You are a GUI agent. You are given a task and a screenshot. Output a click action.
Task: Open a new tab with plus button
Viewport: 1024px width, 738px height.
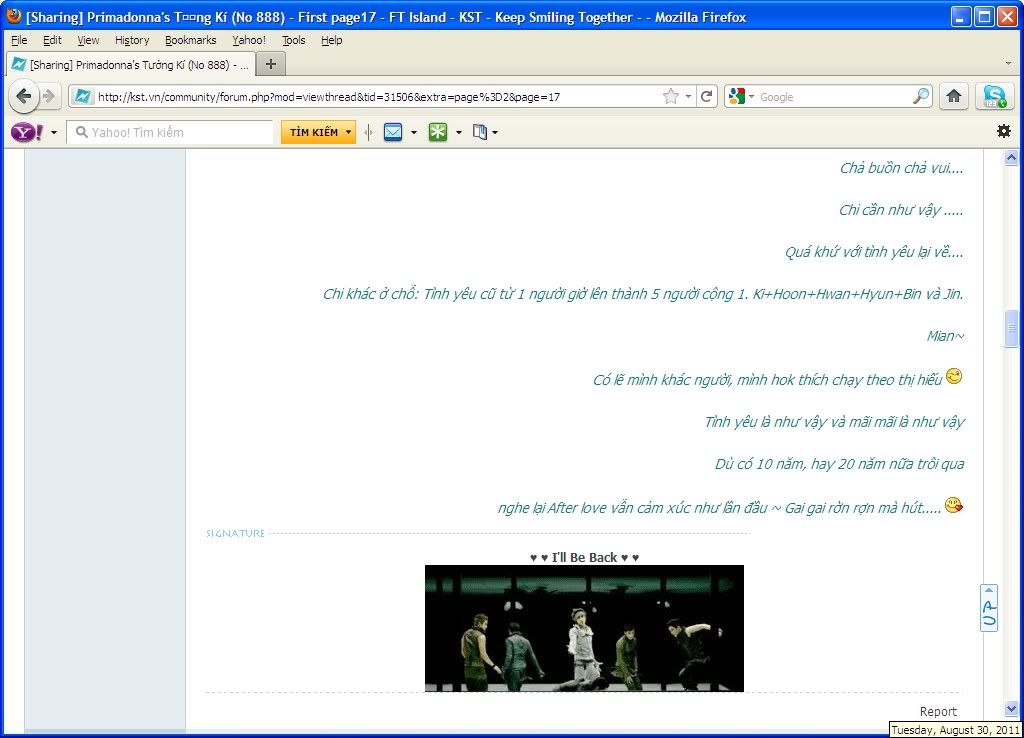(271, 64)
